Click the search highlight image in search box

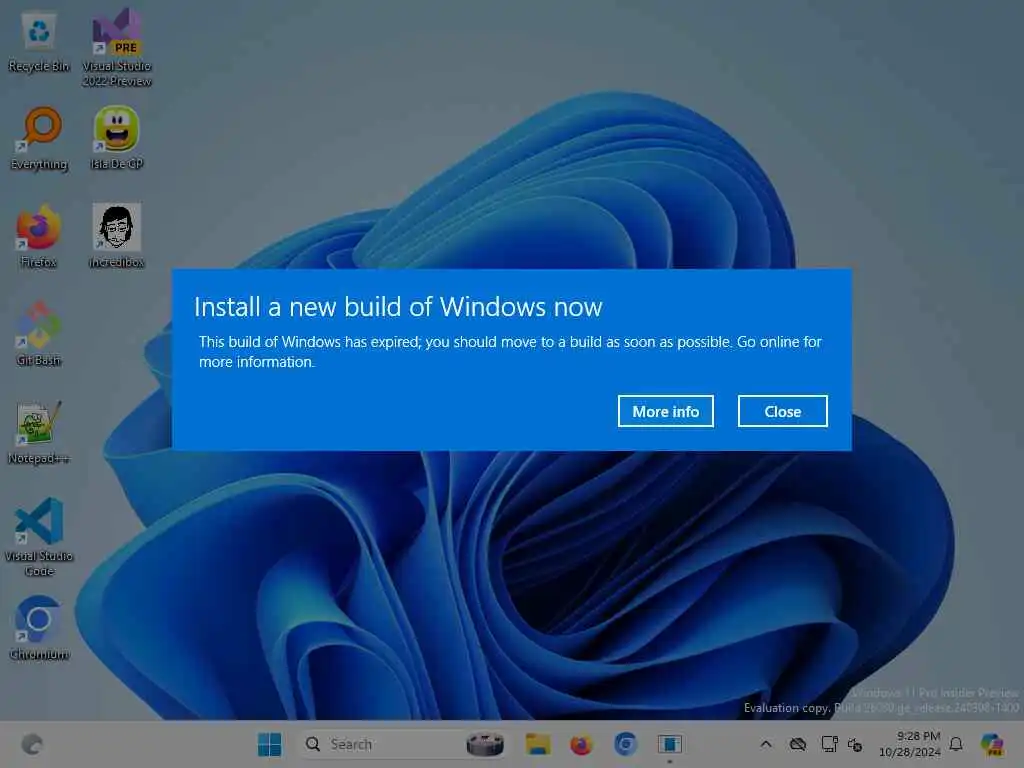[485, 744]
